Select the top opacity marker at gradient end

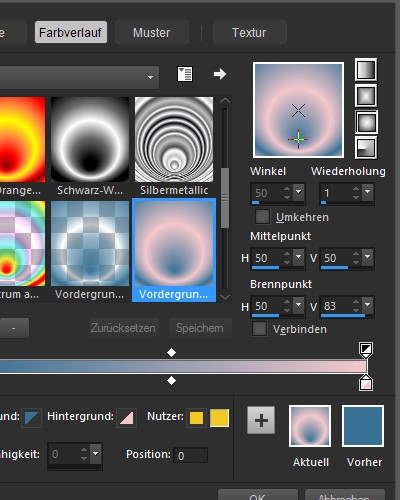pos(366,350)
